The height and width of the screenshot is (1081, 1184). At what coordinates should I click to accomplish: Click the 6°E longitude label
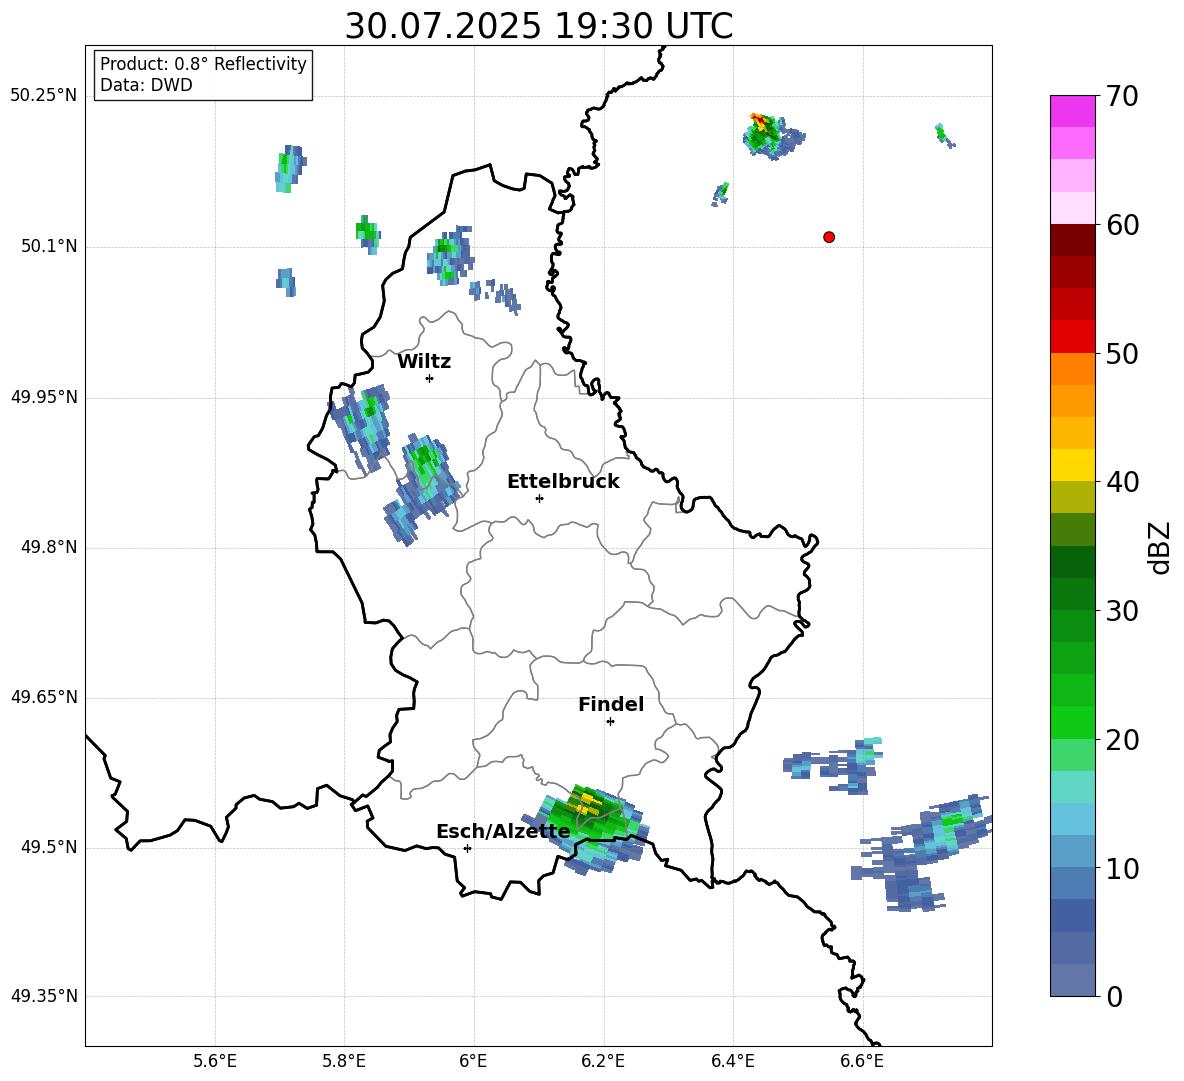(x=473, y=1061)
